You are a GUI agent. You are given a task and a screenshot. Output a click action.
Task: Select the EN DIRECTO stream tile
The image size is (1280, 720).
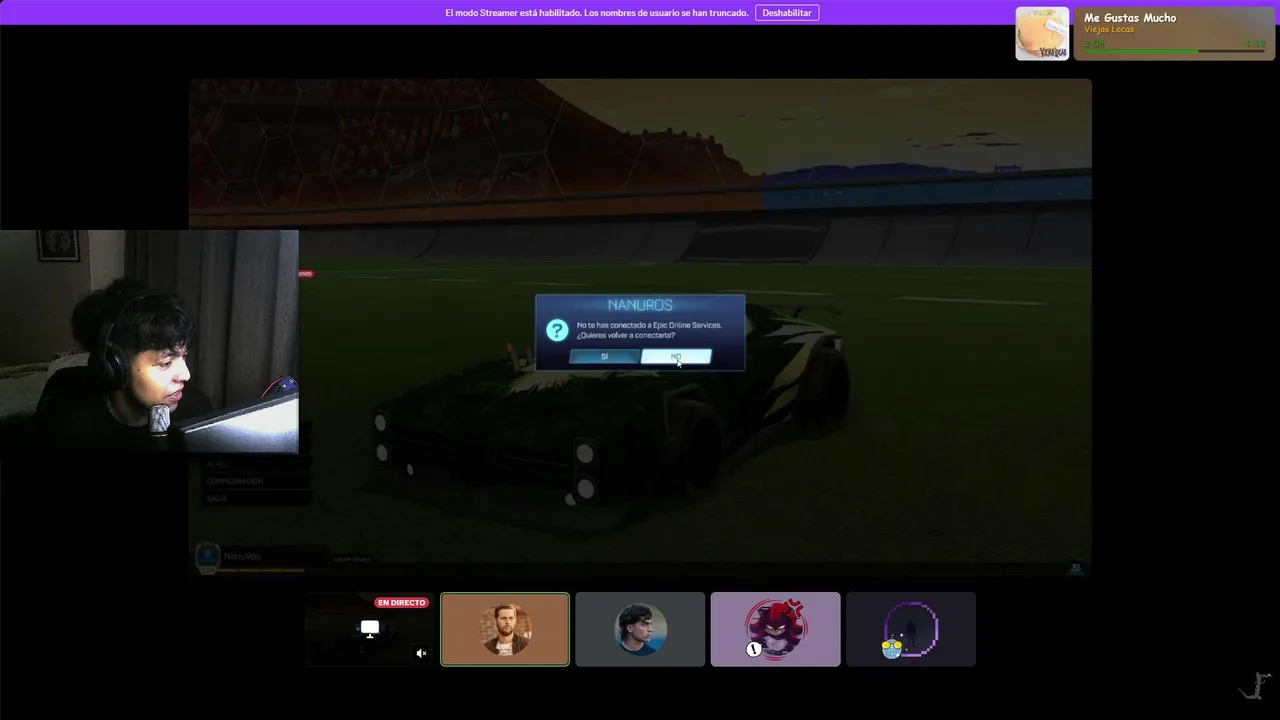370,629
